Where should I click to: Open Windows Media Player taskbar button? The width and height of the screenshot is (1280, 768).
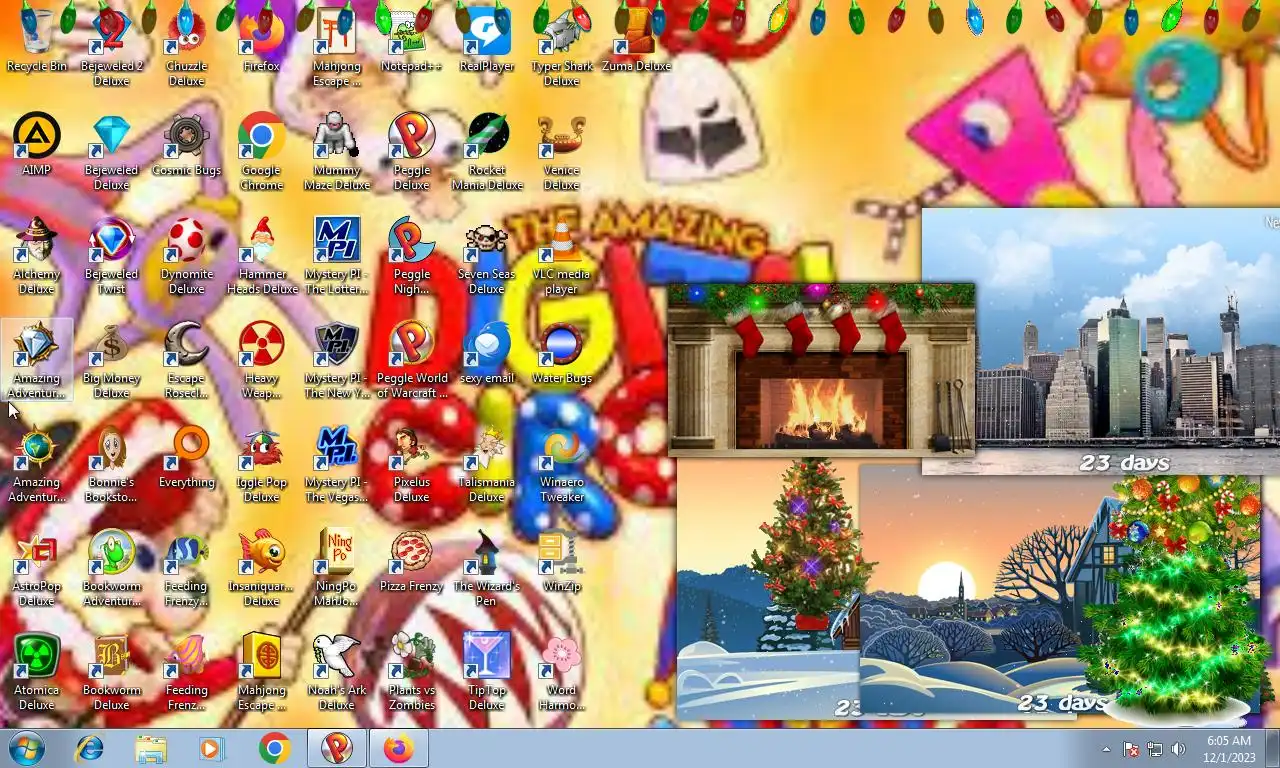[212, 748]
